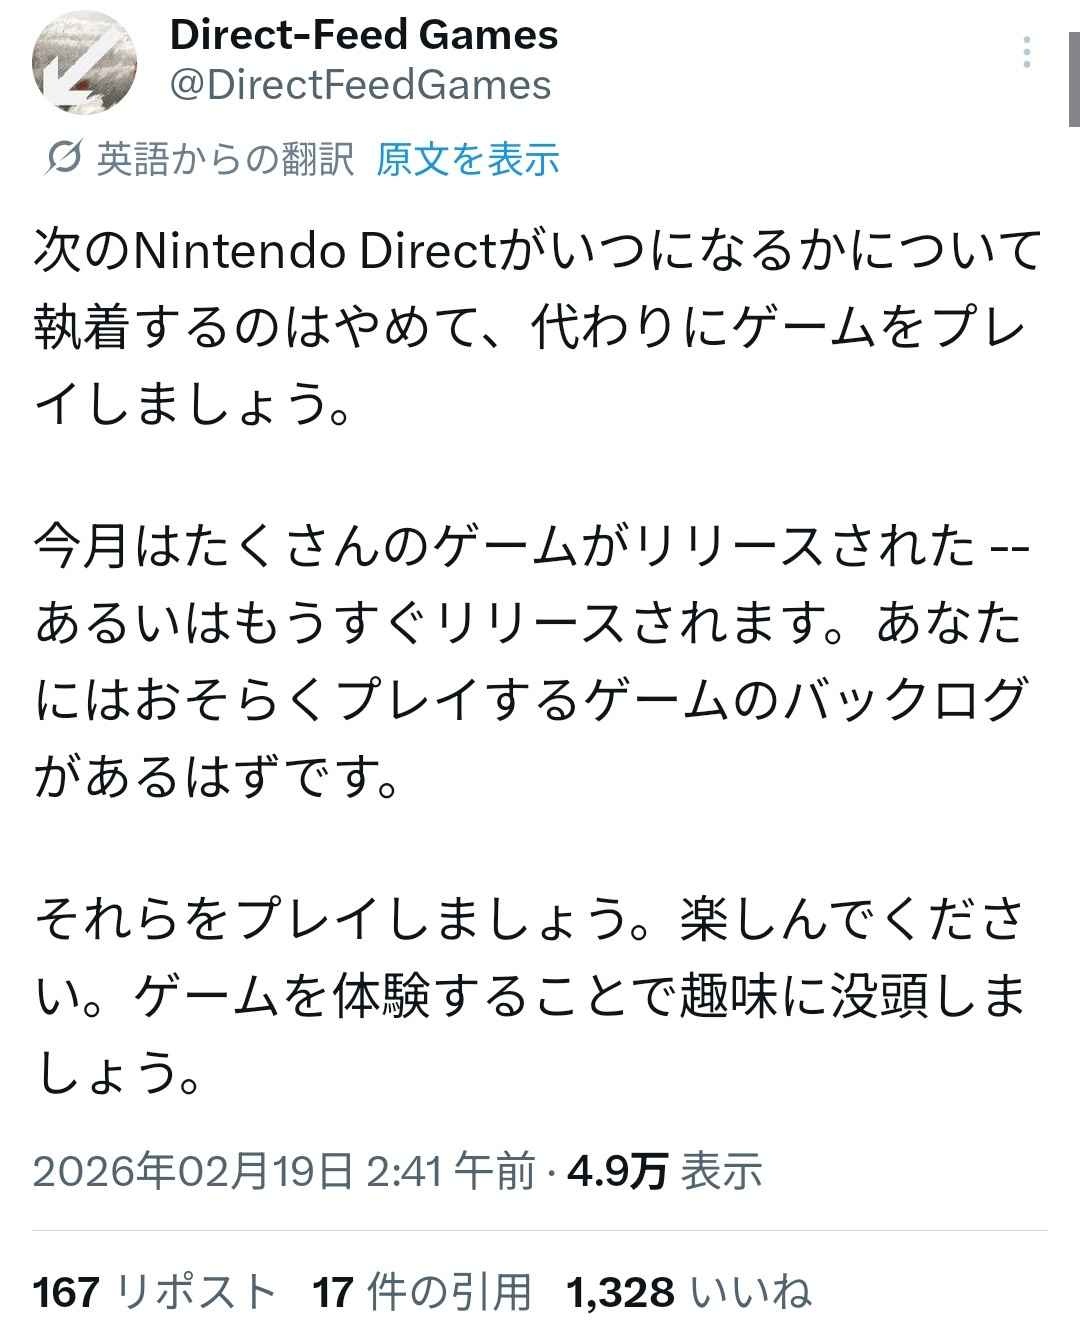Click the 2:41 午前 post time
This screenshot has height=1336, width=1080.
coord(451,1171)
